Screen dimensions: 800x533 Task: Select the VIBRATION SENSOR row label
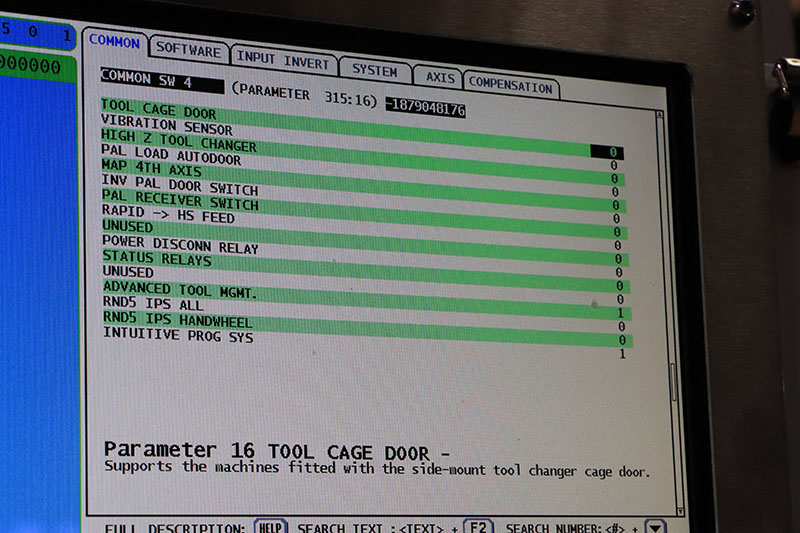coord(167,124)
